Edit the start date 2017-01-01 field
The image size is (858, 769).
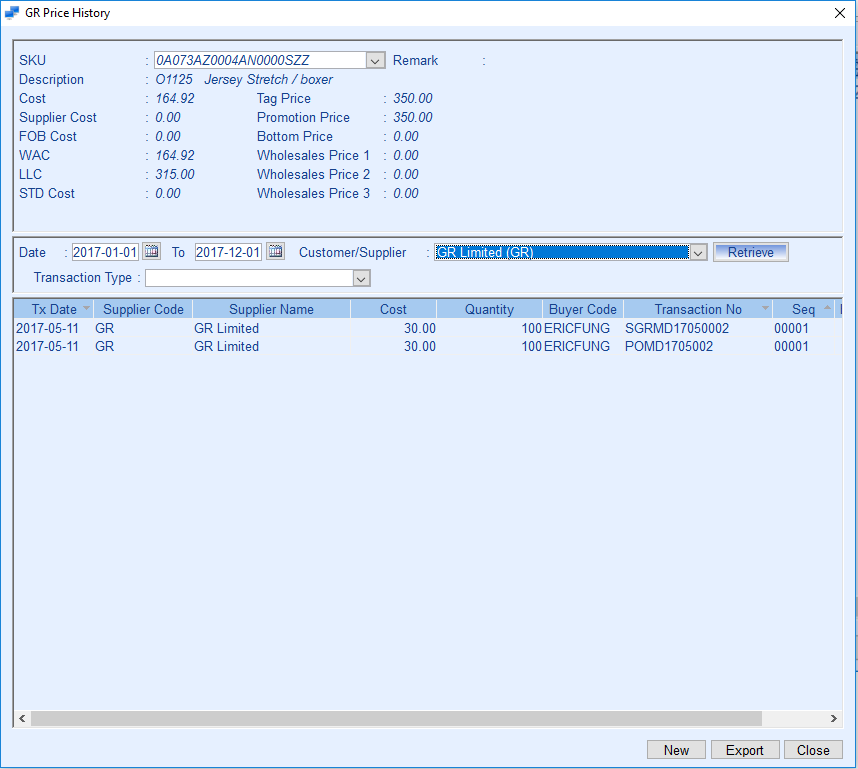[x=105, y=252]
